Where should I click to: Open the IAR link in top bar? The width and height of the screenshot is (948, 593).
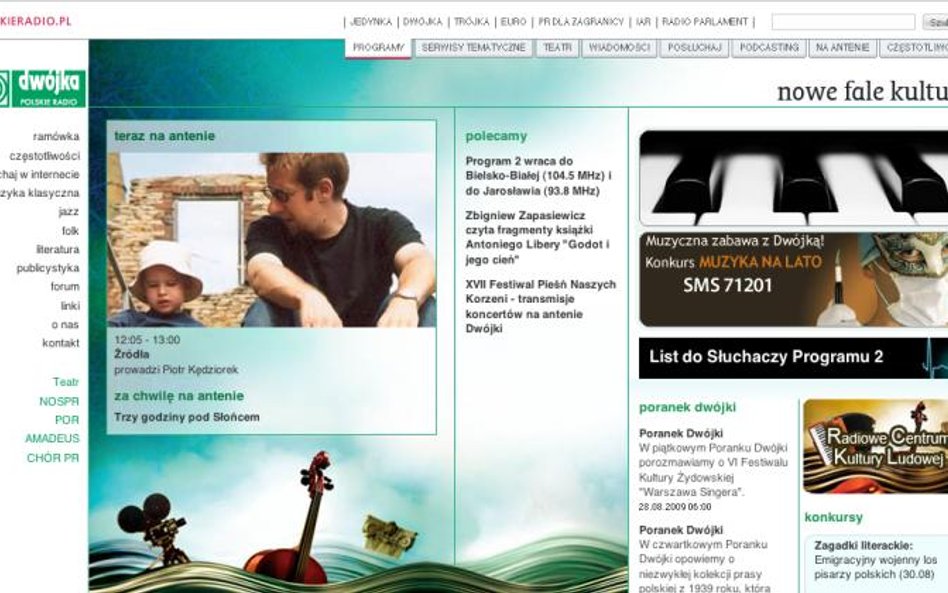click(643, 22)
